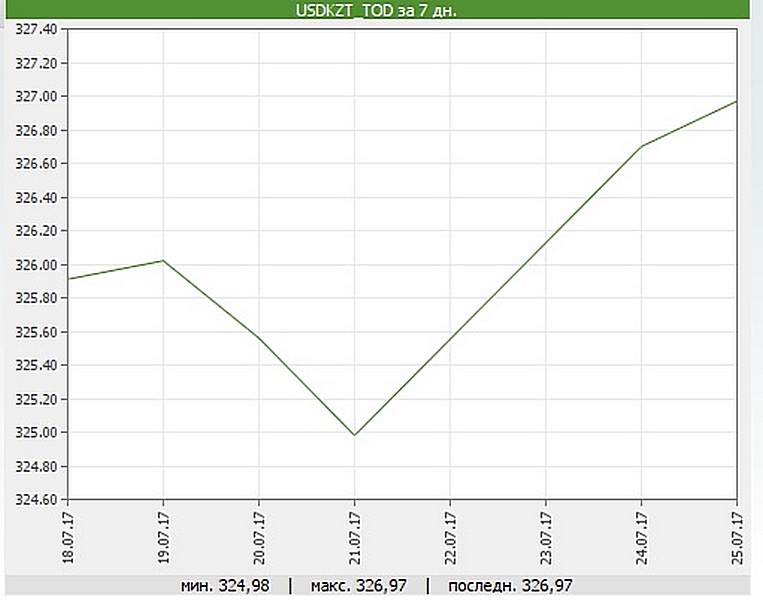The width and height of the screenshot is (763, 600).
Task: Click the 19.07.17 date label
Action: pyautogui.click(x=163, y=540)
